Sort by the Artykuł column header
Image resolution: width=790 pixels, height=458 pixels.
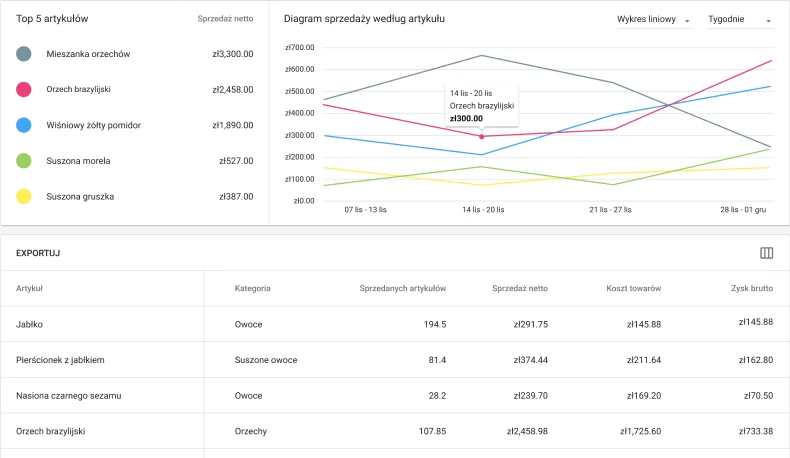click(x=29, y=288)
